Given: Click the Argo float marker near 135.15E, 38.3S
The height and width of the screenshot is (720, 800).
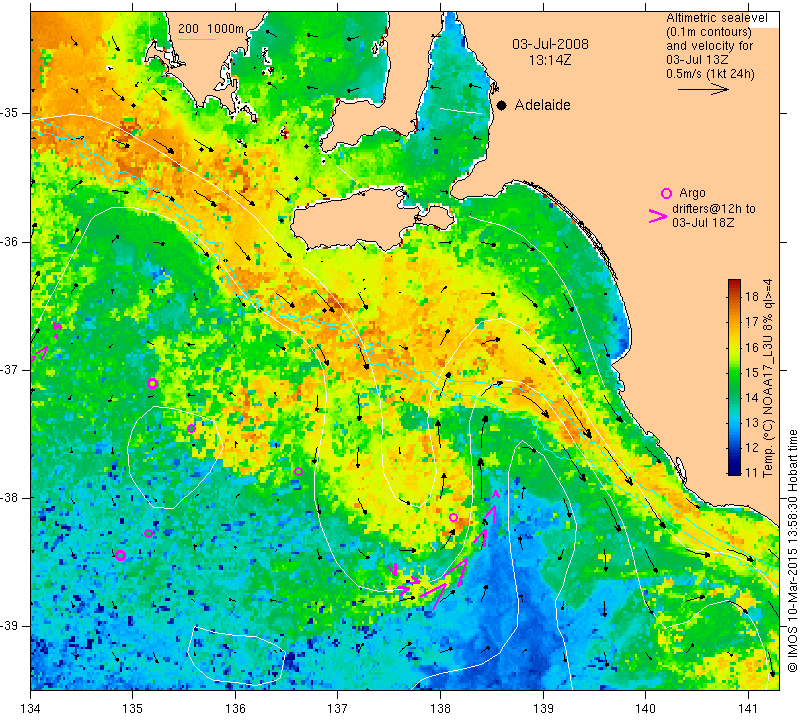Looking at the screenshot, I should coord(148,534).
